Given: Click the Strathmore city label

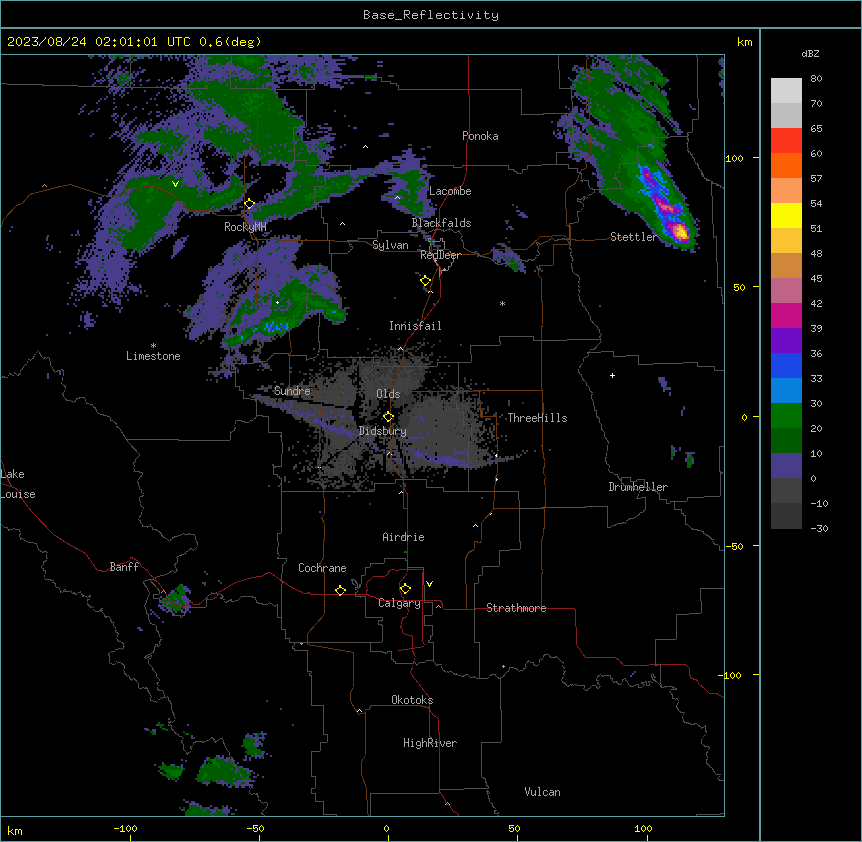Looking at the screenshot, I should click(x=516, y=608).
